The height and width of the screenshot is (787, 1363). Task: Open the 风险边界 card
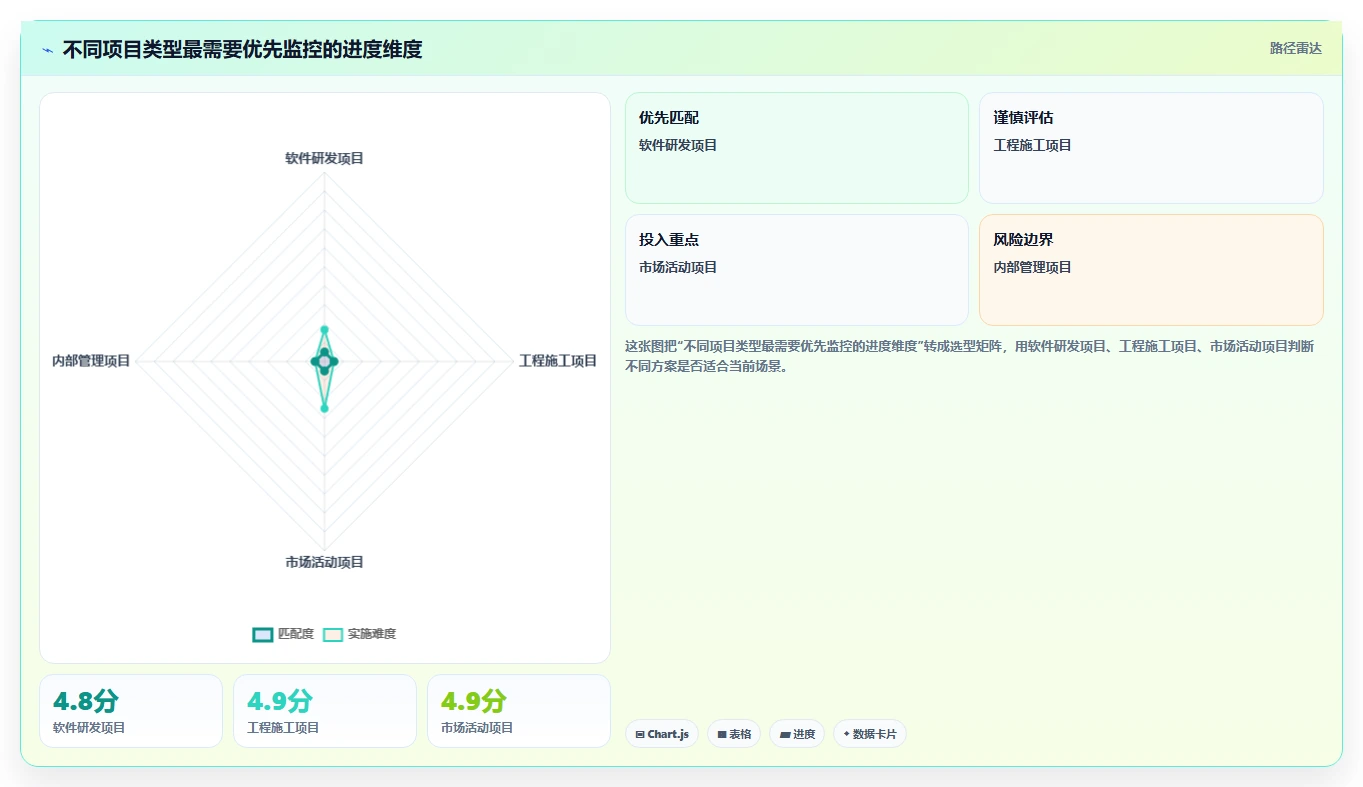click(1151, 270)
